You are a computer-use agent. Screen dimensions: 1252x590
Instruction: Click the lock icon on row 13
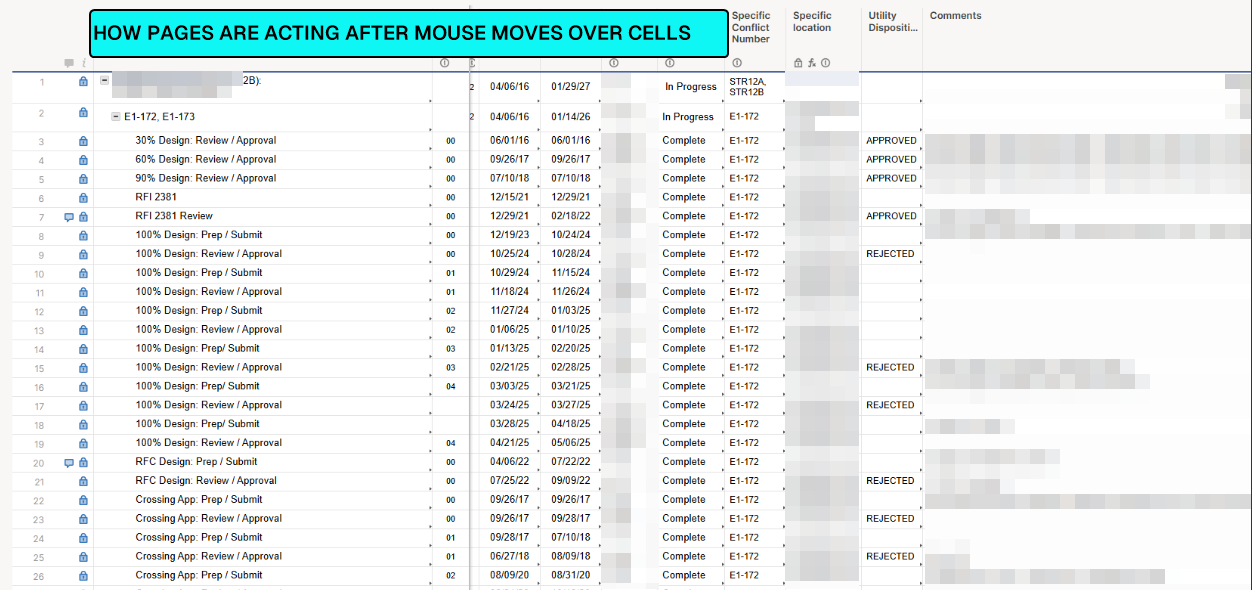point(83,330)
